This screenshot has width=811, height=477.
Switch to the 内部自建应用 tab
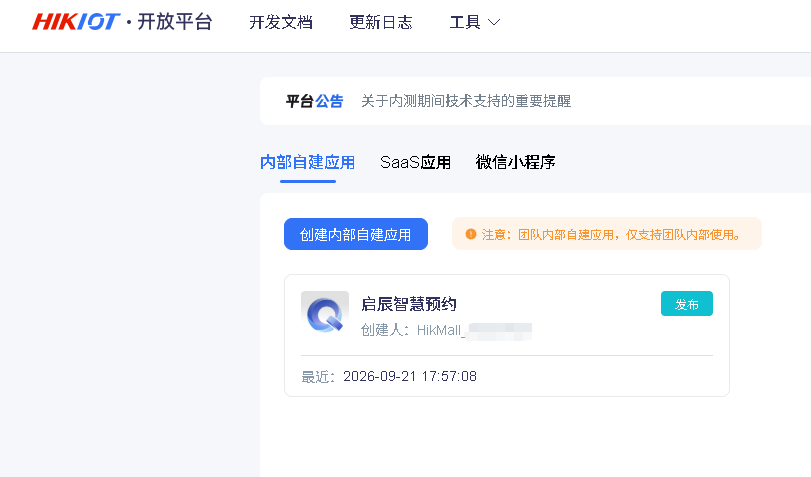[307, 162]
